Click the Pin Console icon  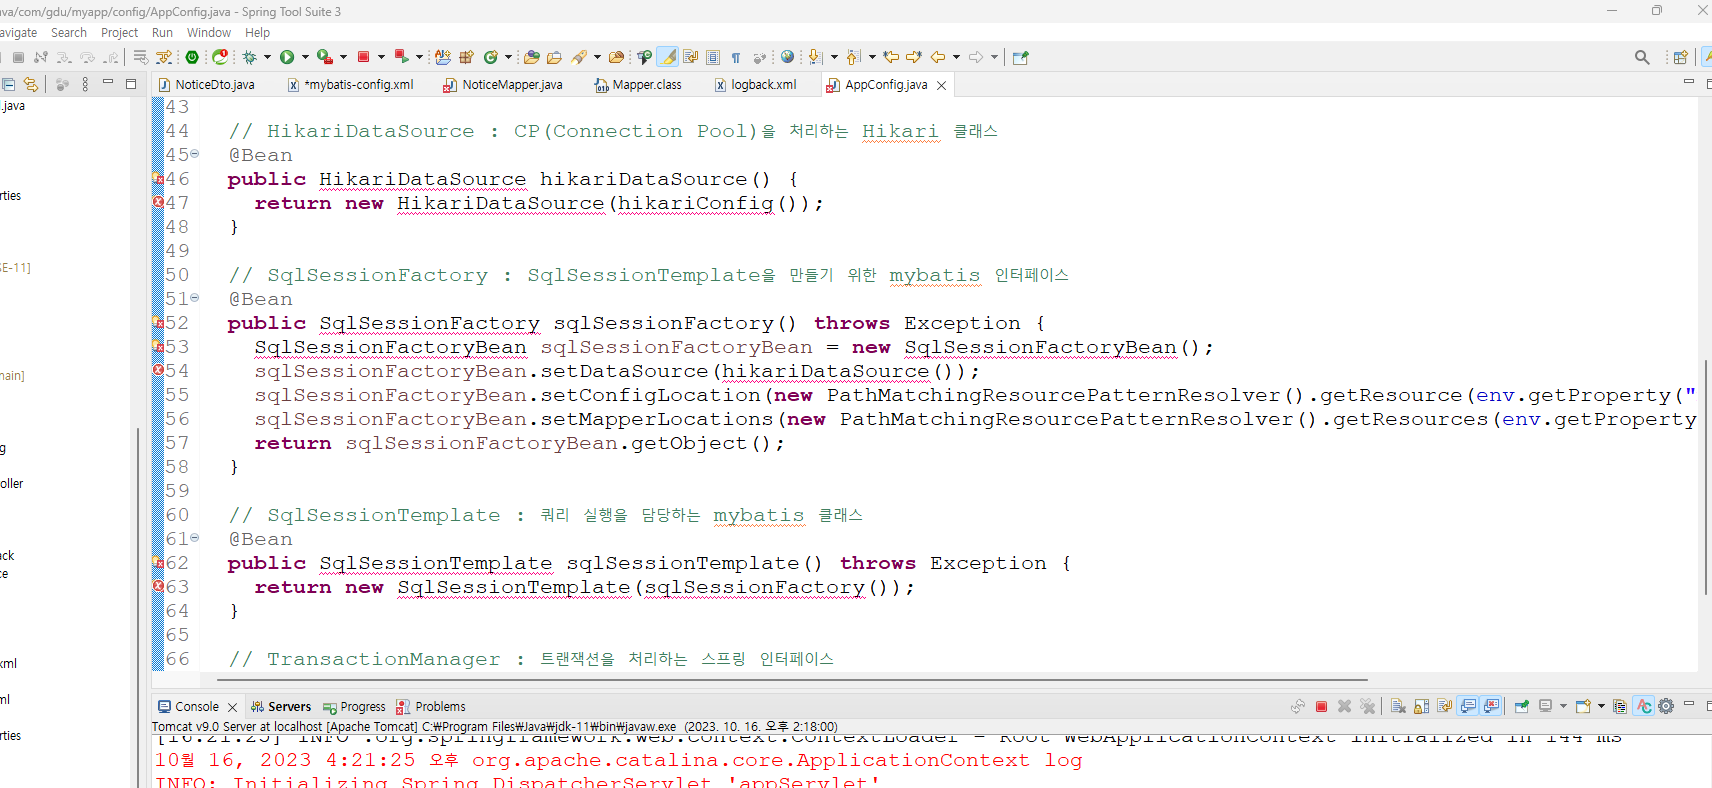coord(1521,706)
